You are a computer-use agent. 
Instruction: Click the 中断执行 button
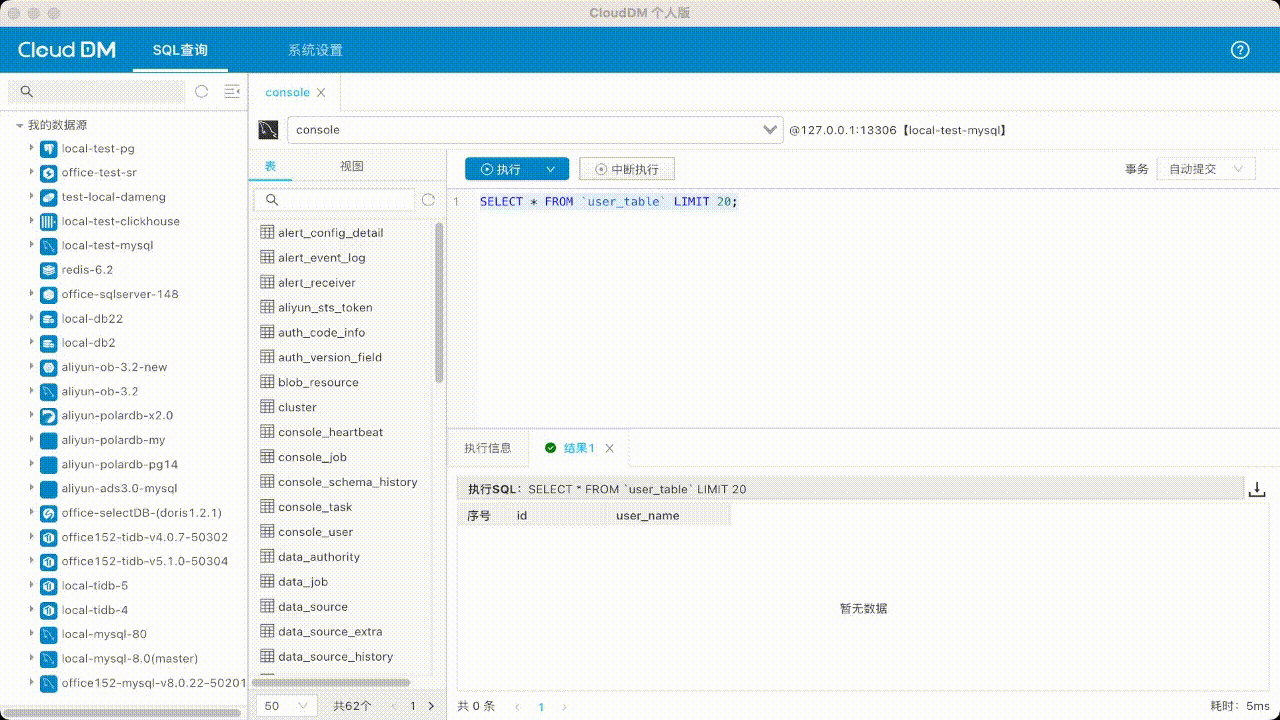click(x=627, y=170)
